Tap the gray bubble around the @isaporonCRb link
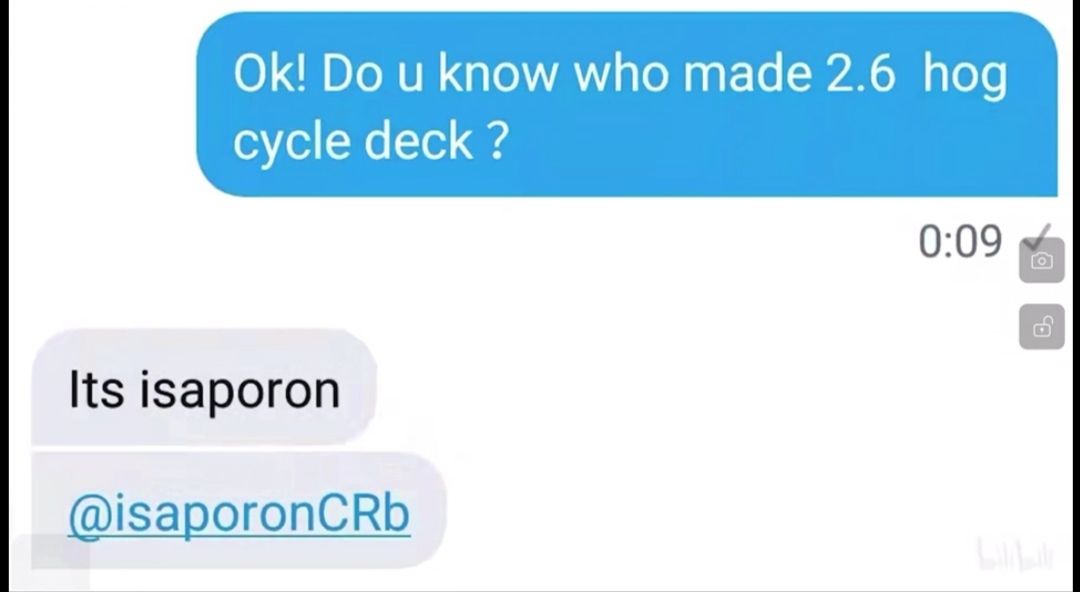Screen dimensions: 1080x592 pyautogui.click(x=239, y=510)
